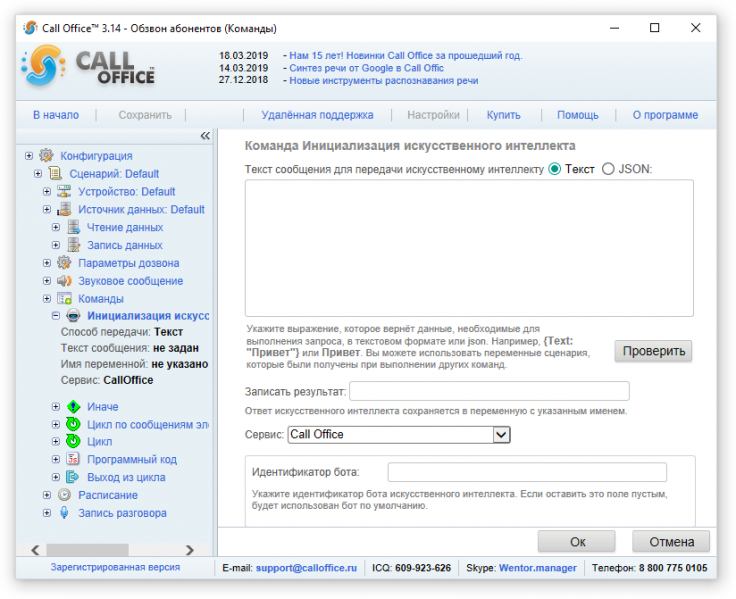
Task: Expand the Устройство: Default node
Action: click(47, 192)
